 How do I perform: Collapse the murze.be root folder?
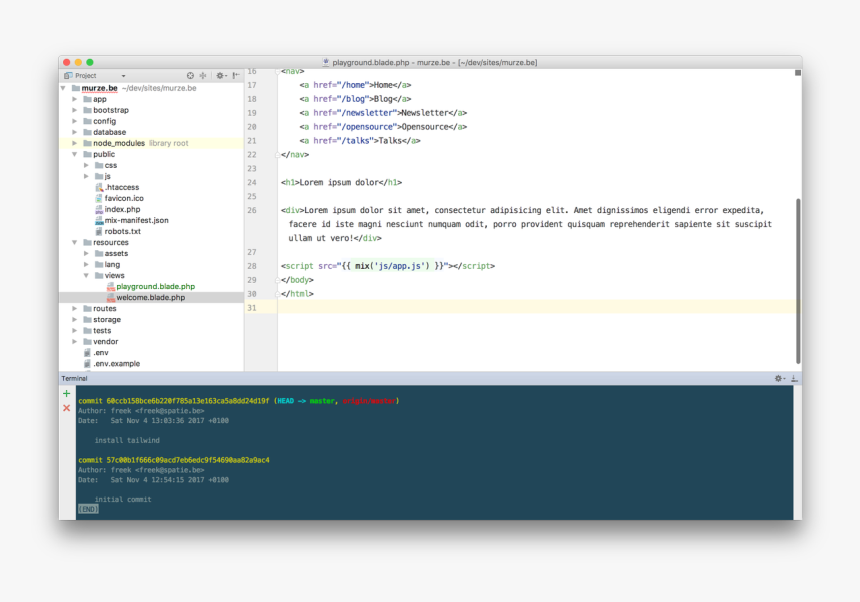pyautogui.click(x=64, y=88)
